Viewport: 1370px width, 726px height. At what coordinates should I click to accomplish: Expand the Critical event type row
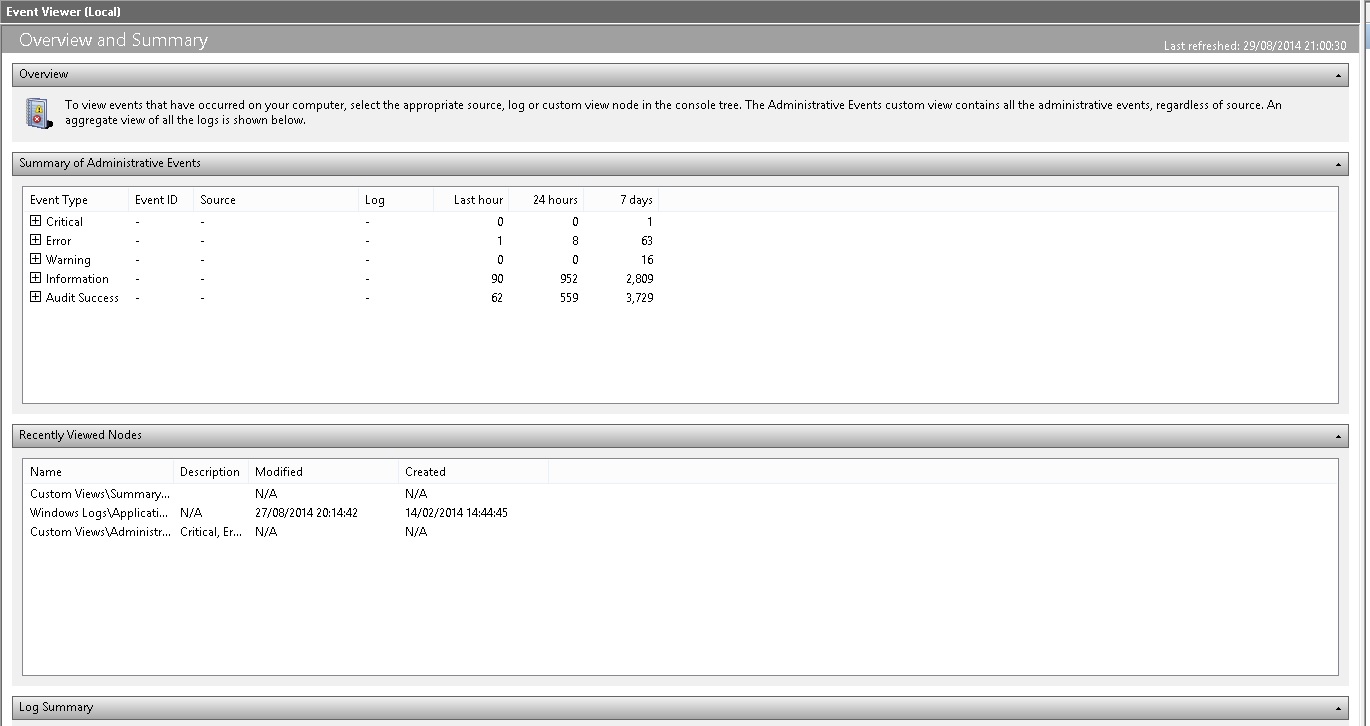click(35, 221)
